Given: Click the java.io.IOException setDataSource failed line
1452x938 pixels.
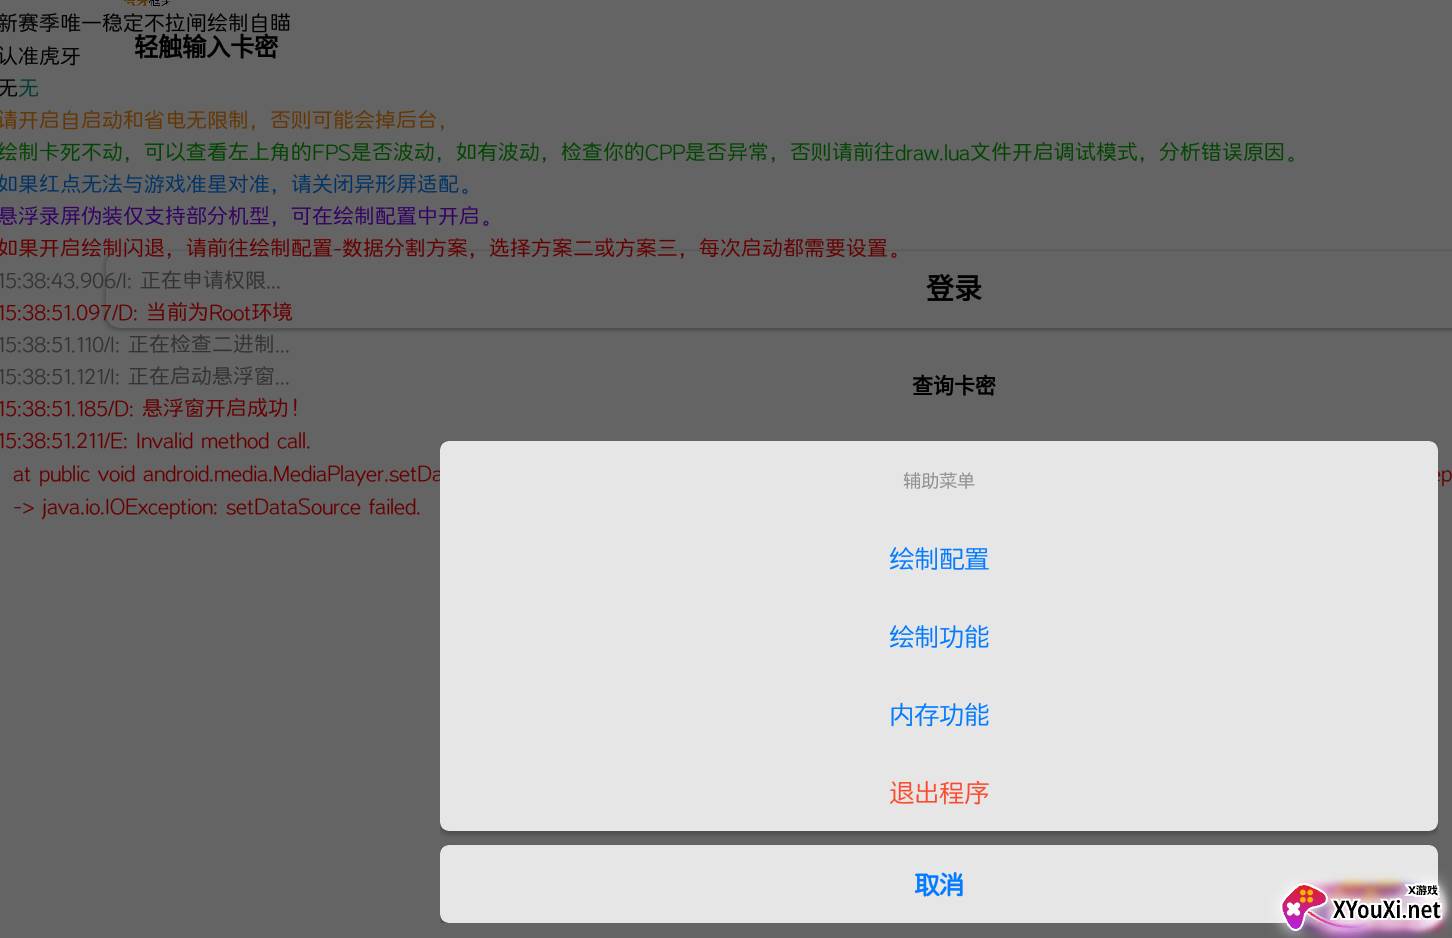Looking at the screenshot, I should click(x=216, y=508).
